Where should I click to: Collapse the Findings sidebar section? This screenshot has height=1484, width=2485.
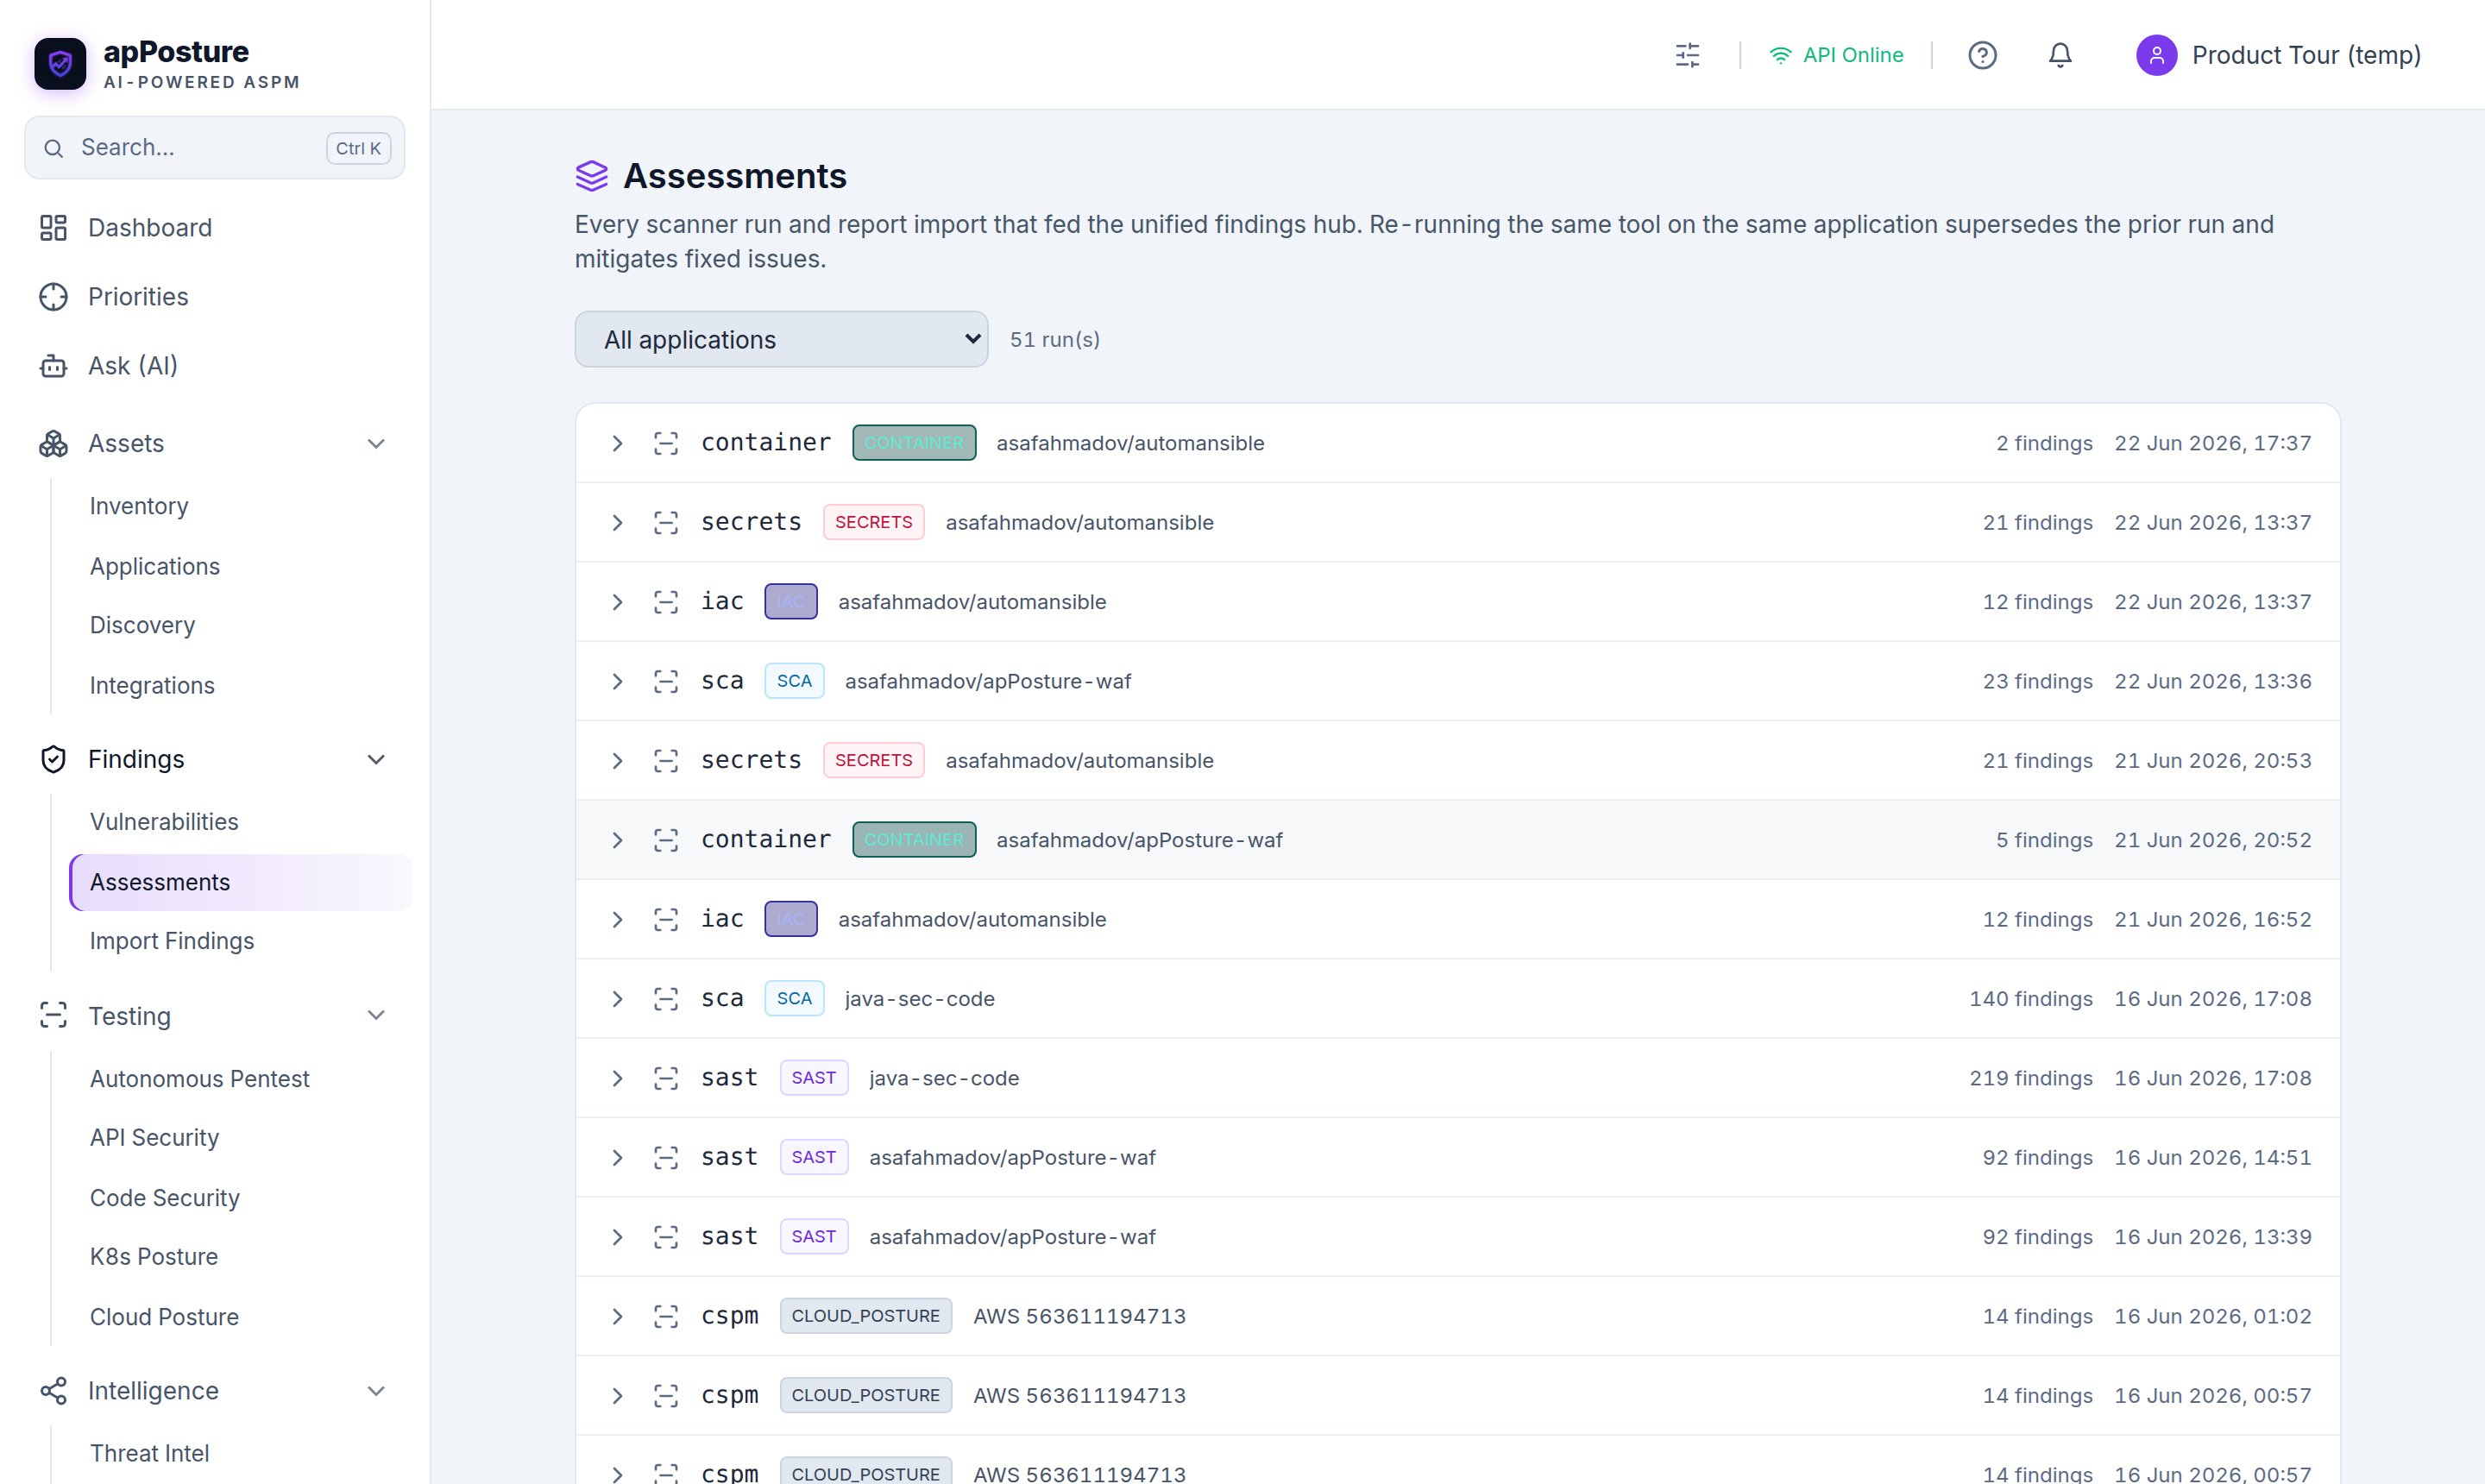tap(376, 760)
